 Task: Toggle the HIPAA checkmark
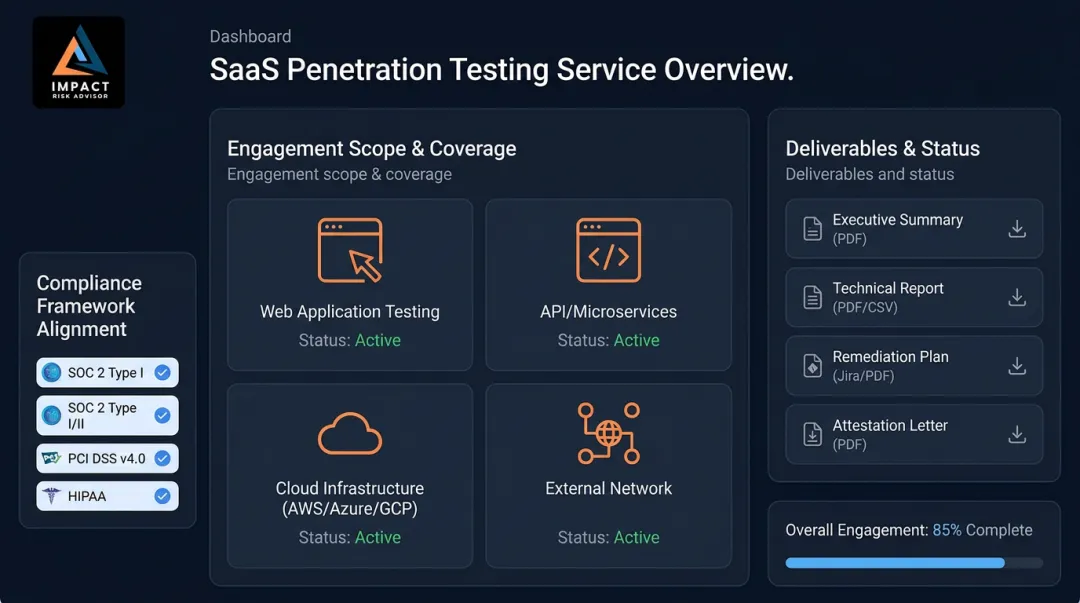click(x=163, y=496)
